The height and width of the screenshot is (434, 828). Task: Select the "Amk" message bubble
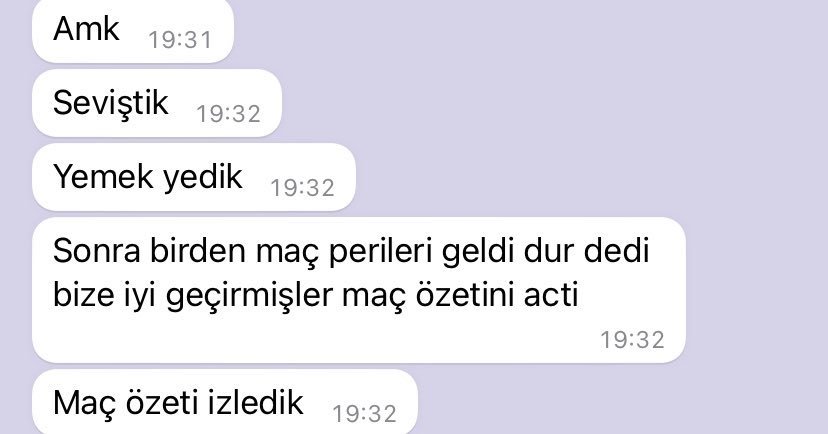point(133,31)
